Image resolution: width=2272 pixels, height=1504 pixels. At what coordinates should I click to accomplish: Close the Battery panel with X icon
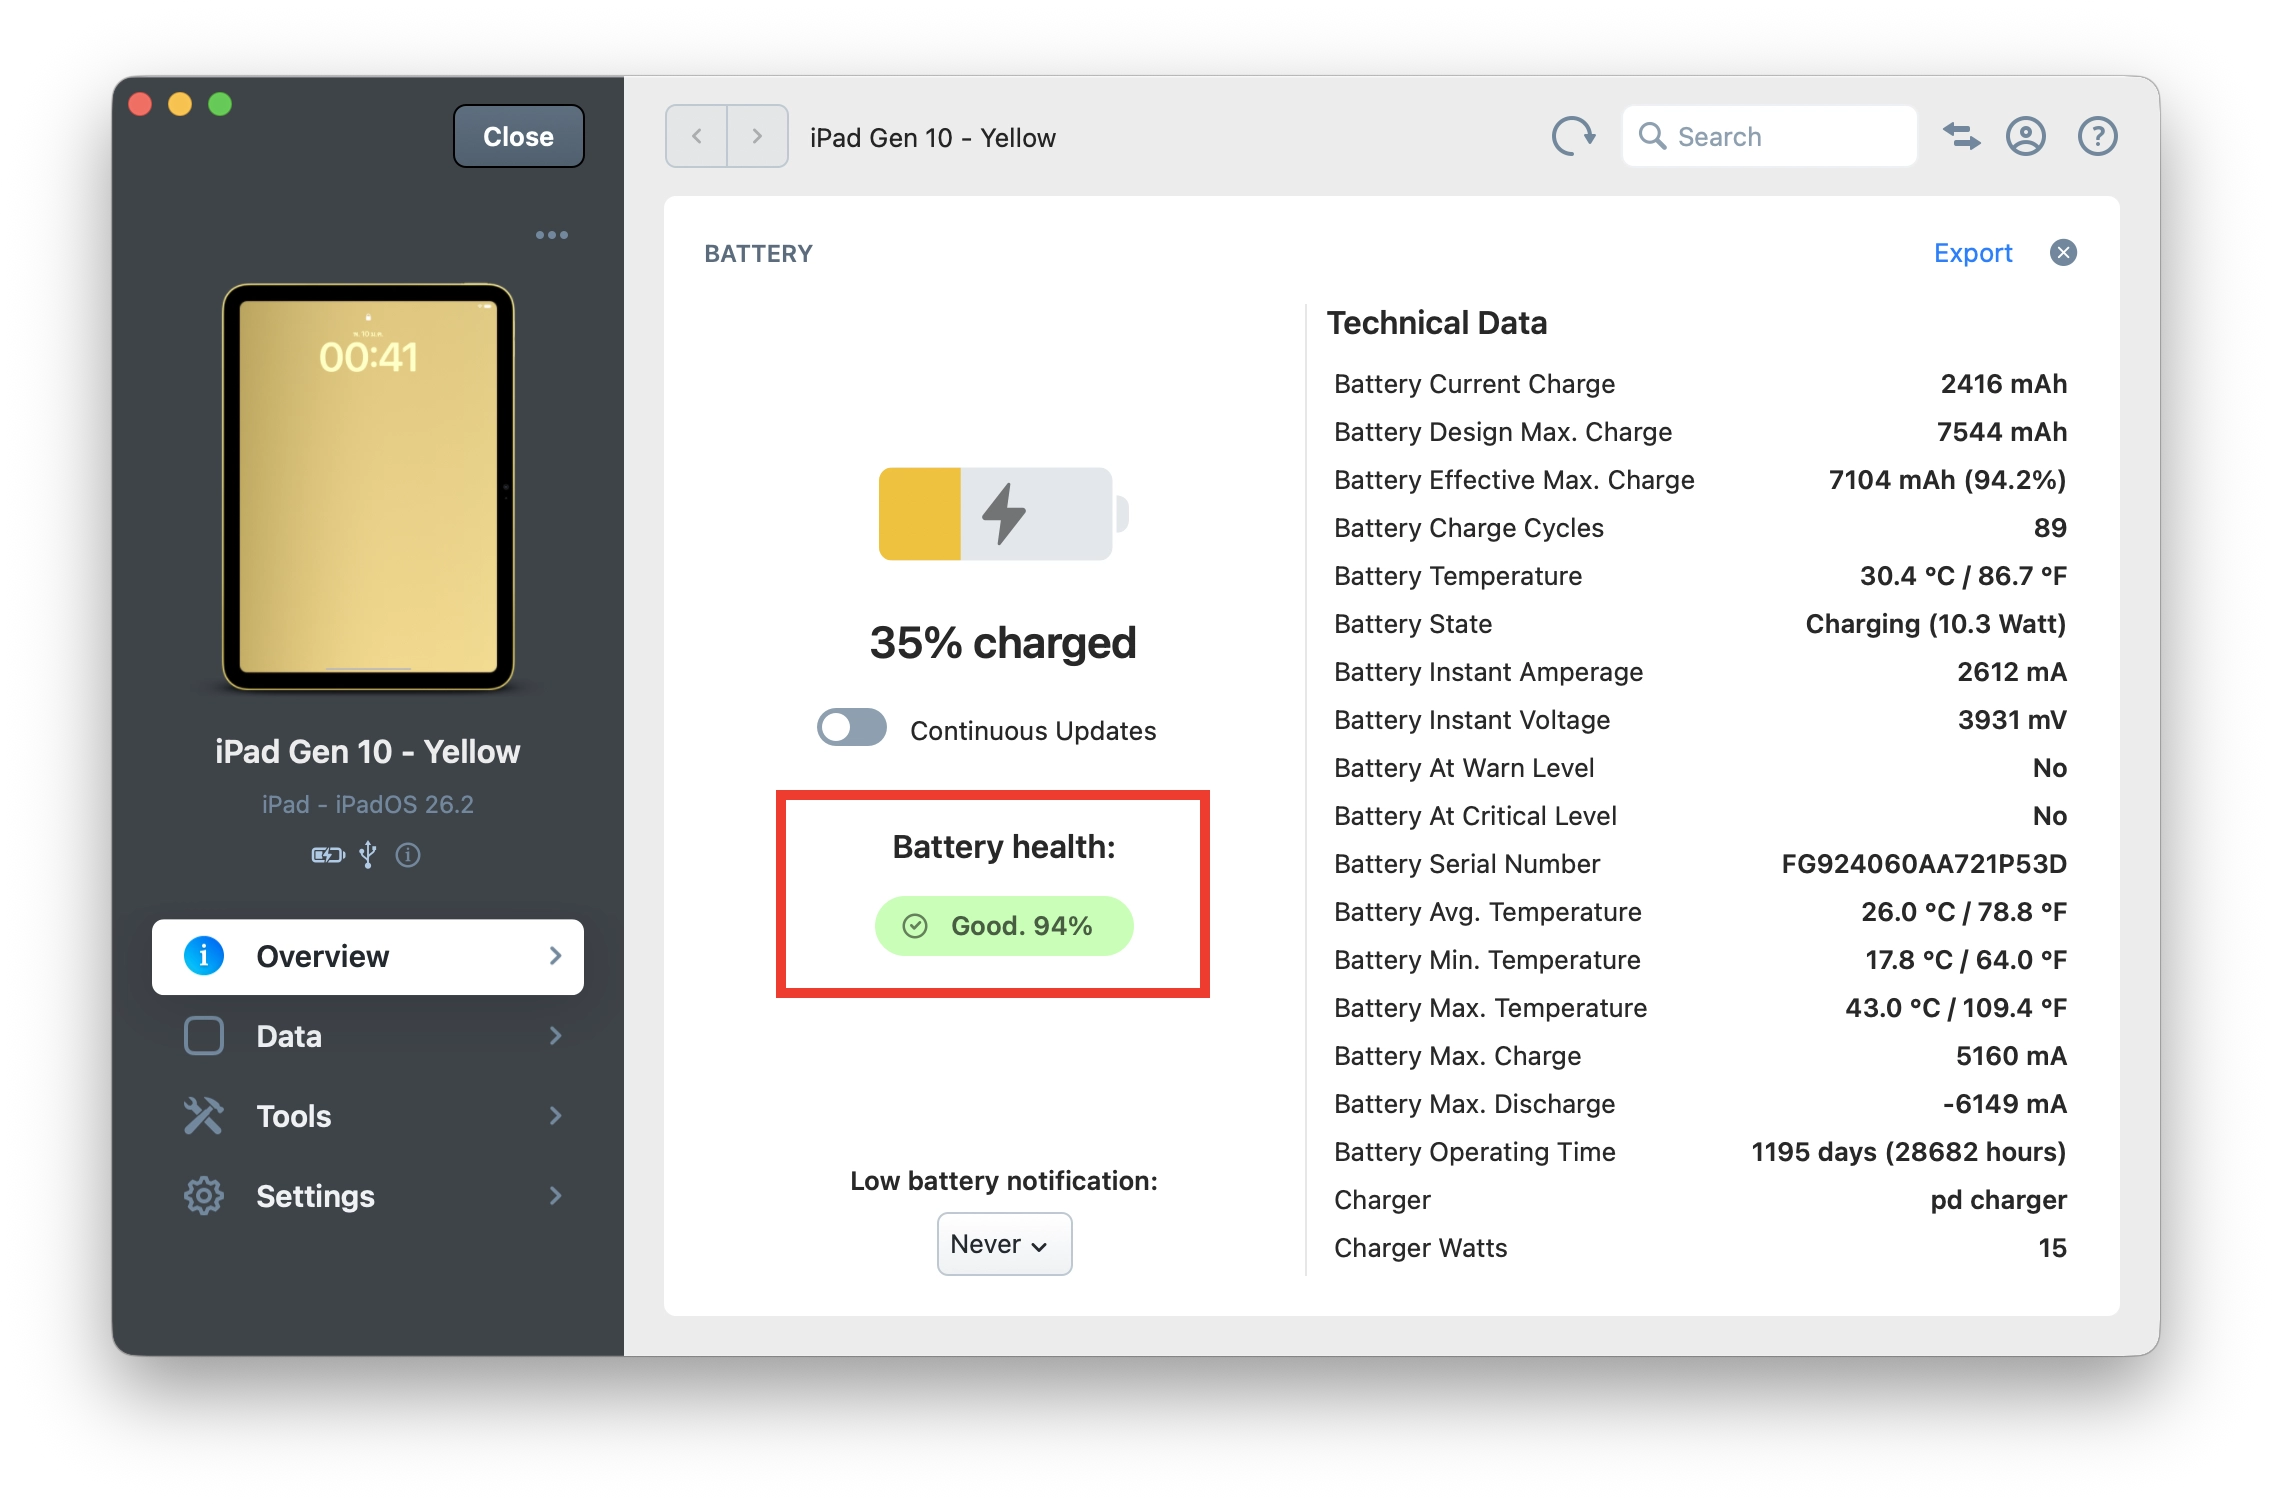pyautogui.click(x=2063, y=253)
